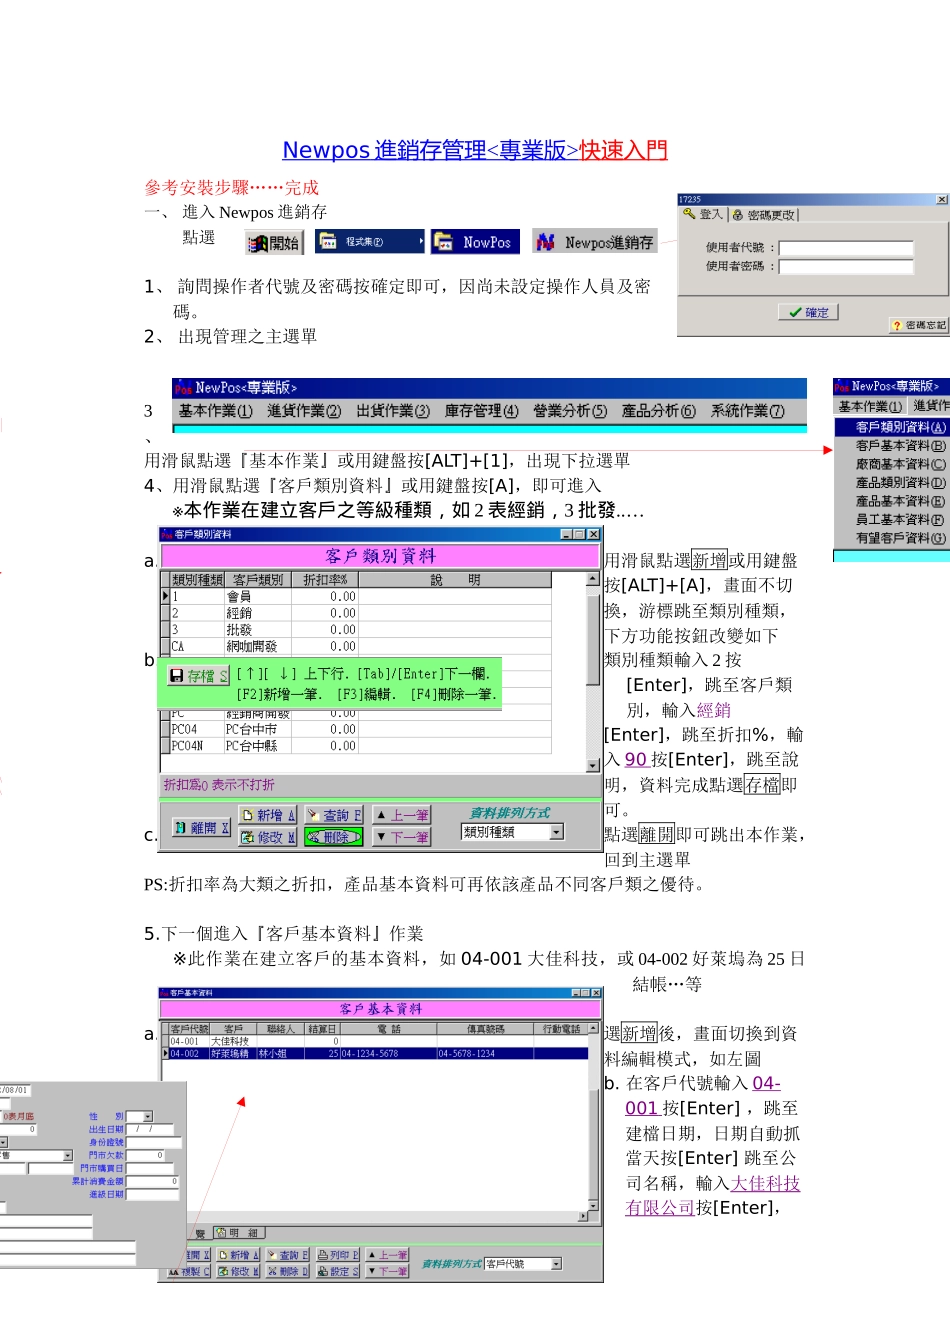Open the 營業分析(5) menu
Screen dimensions: 950x1344
point(570,411)
